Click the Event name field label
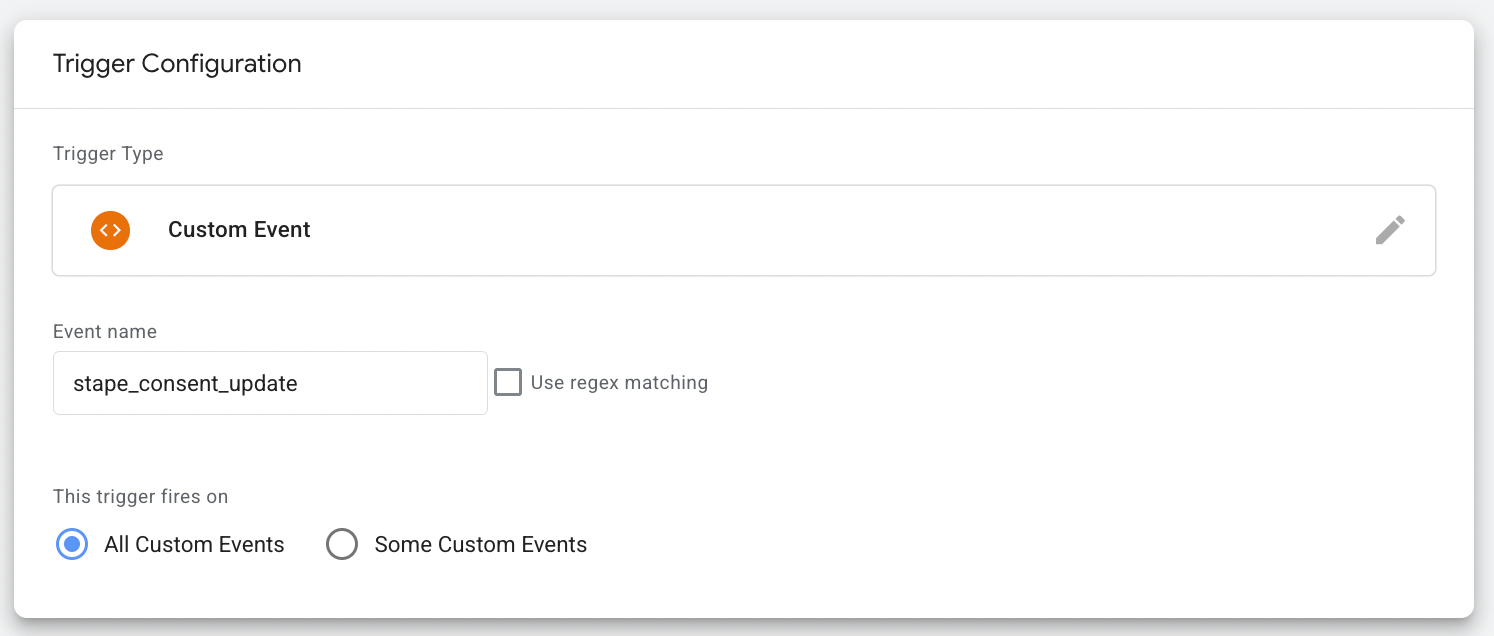This screenshot has width=1494, height=636. tap(105, 332)
